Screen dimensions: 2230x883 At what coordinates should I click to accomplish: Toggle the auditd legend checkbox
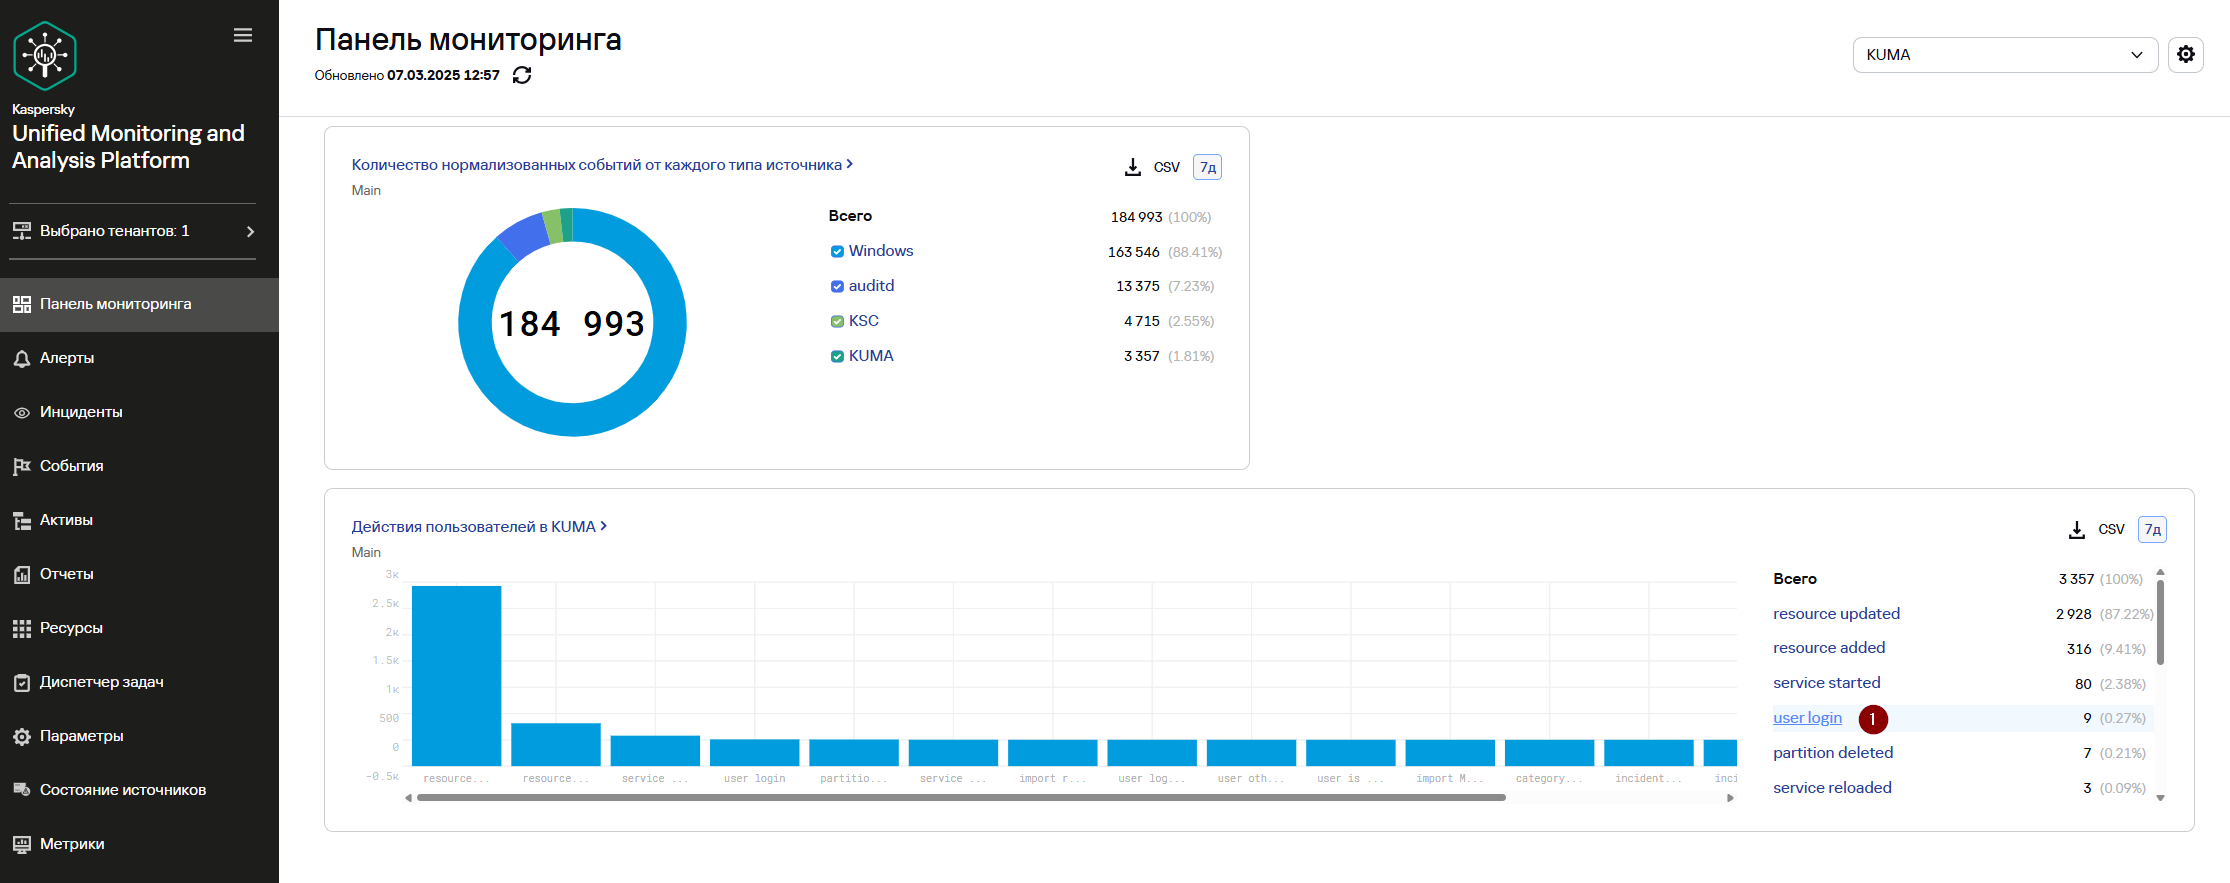(837, 286)
